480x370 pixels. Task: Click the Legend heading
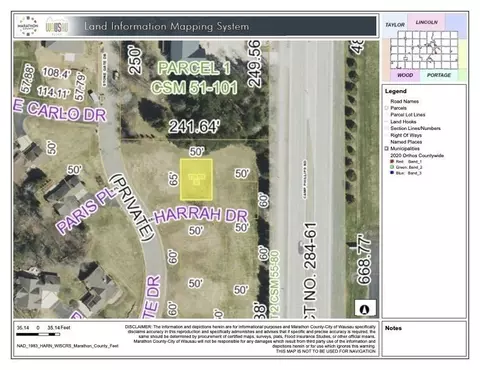click(396, 91)
